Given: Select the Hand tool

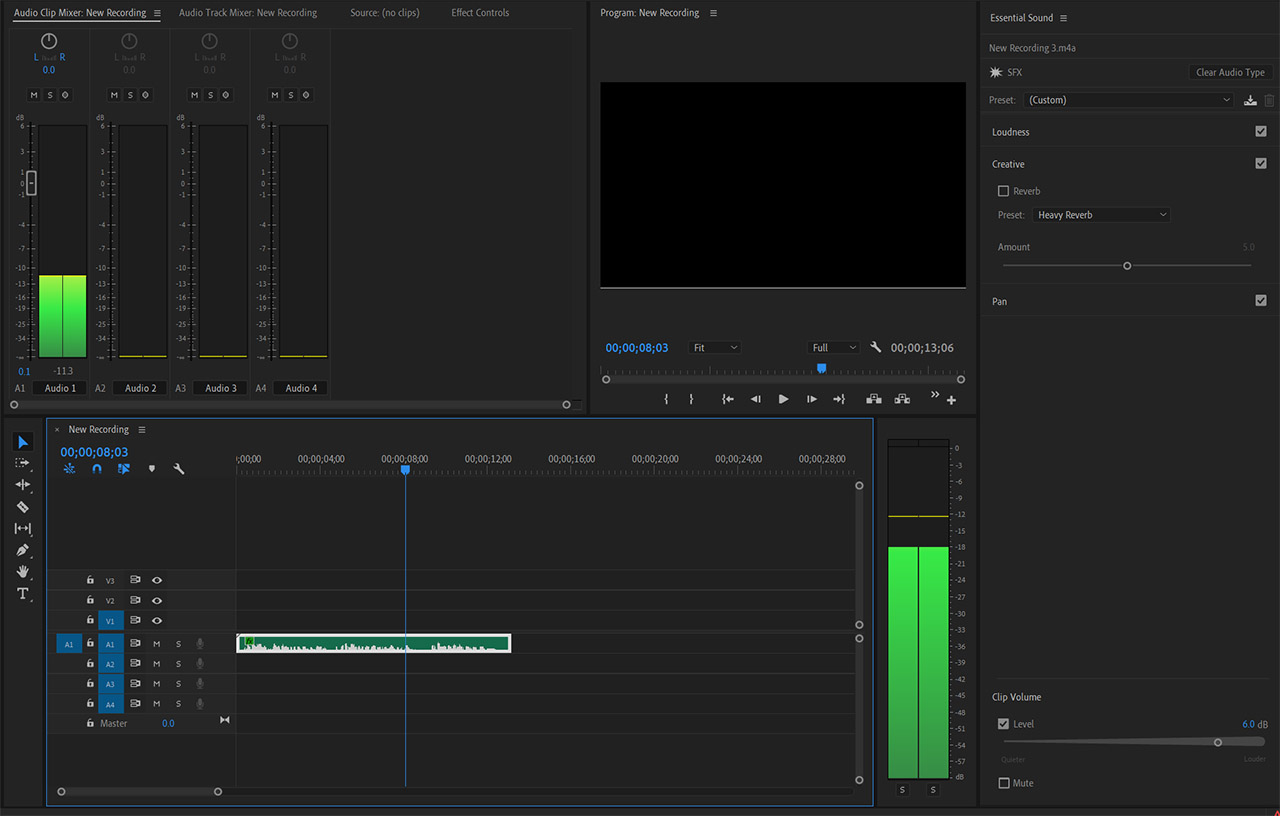Looking at the screenshot, I should point(23,572).
